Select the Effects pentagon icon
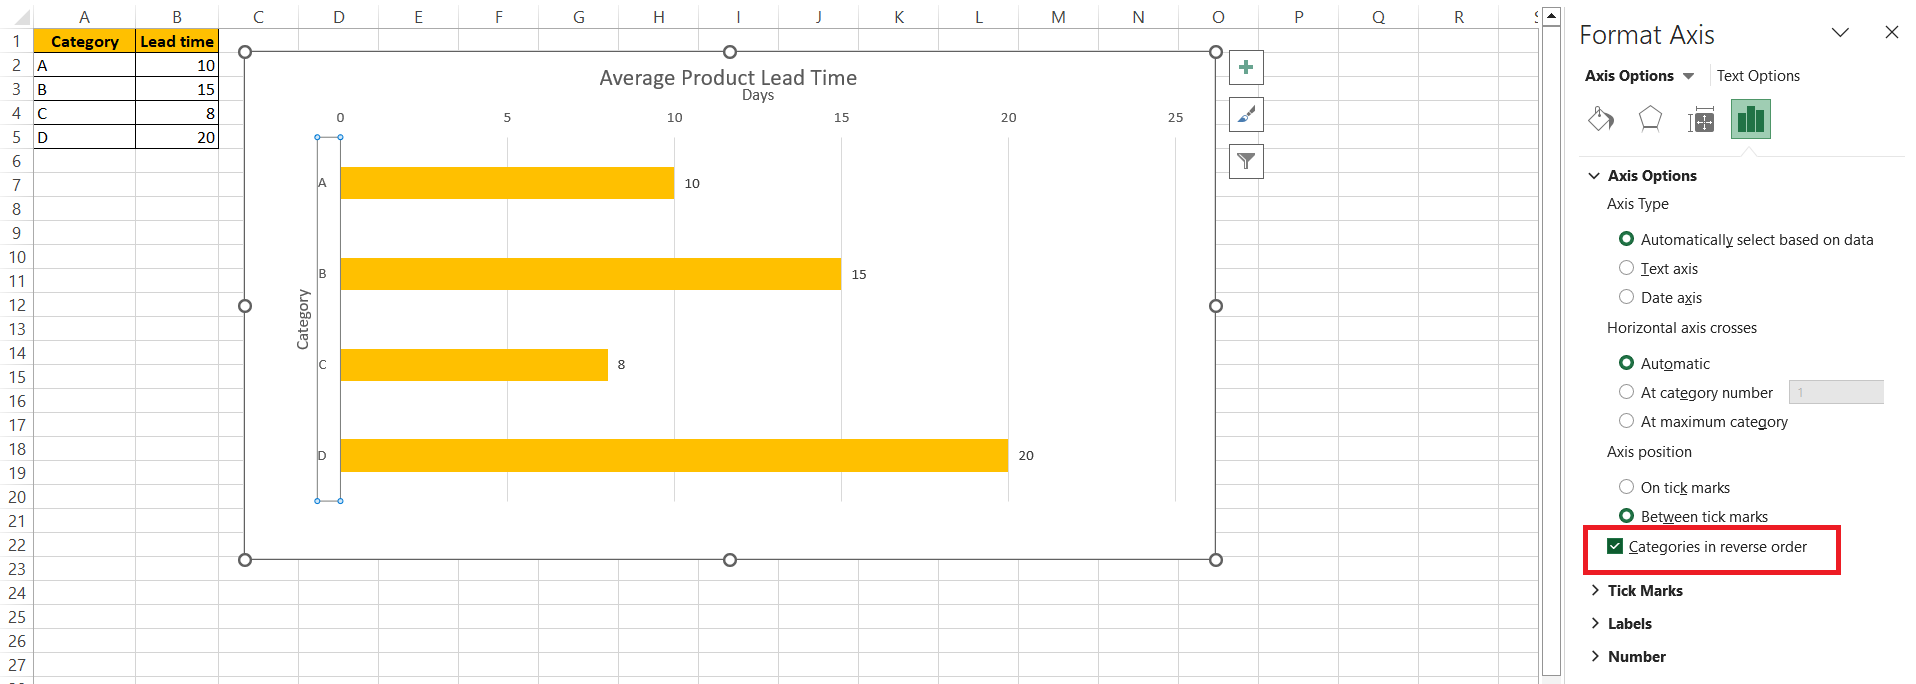 point(1650,120)
